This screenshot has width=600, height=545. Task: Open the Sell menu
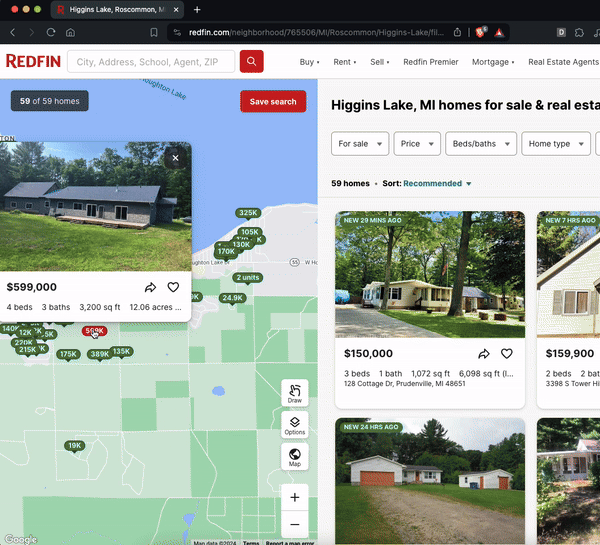380,62
